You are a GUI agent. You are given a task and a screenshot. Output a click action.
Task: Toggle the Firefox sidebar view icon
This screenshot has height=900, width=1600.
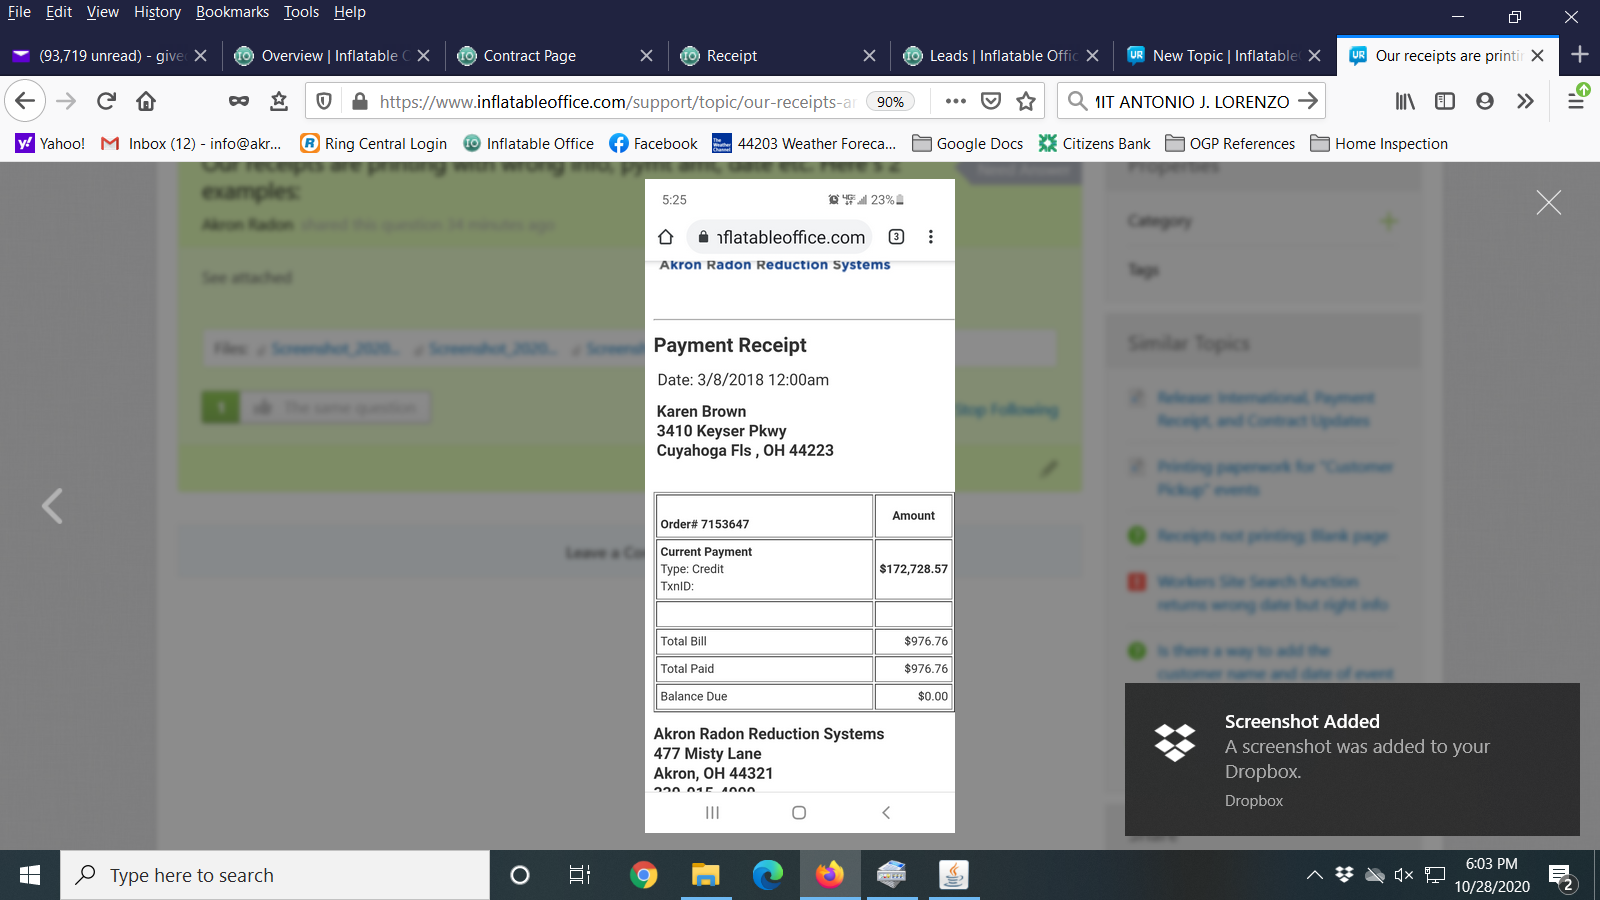point(1445,101)
